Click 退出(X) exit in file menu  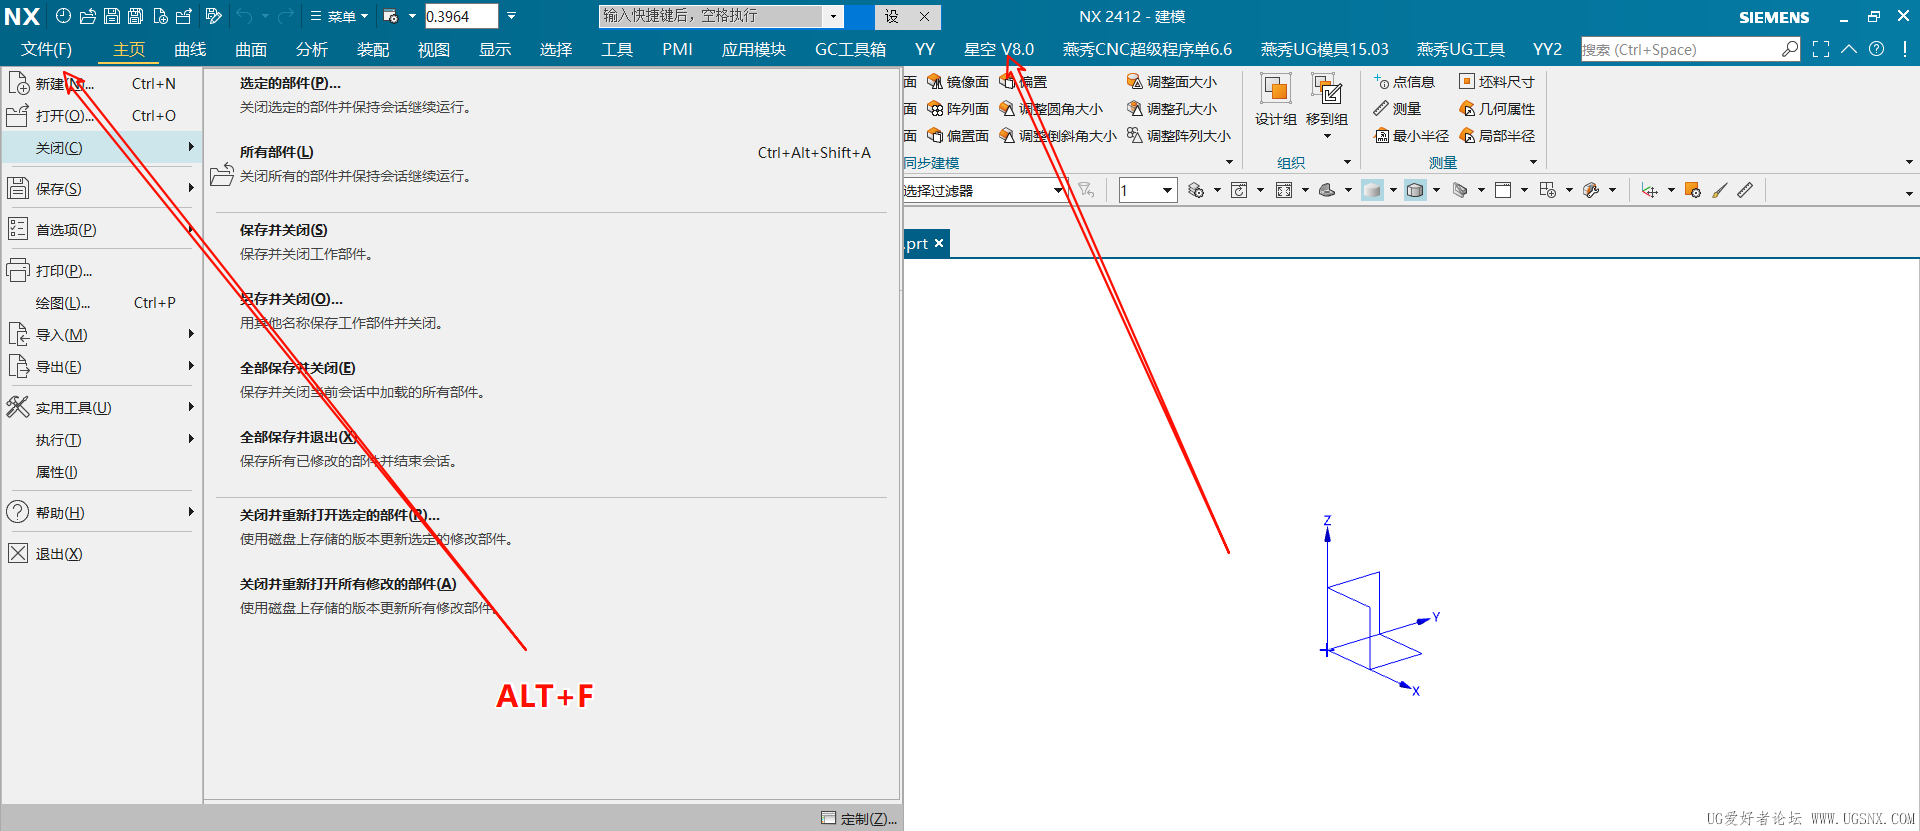100,553
